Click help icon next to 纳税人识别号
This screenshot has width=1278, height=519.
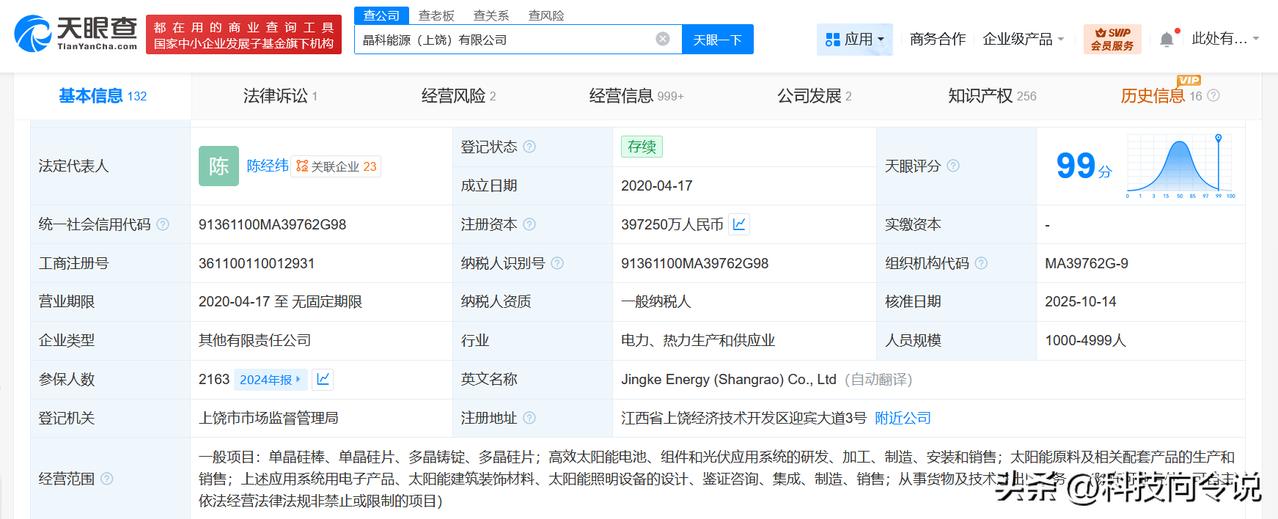[557, 264]
